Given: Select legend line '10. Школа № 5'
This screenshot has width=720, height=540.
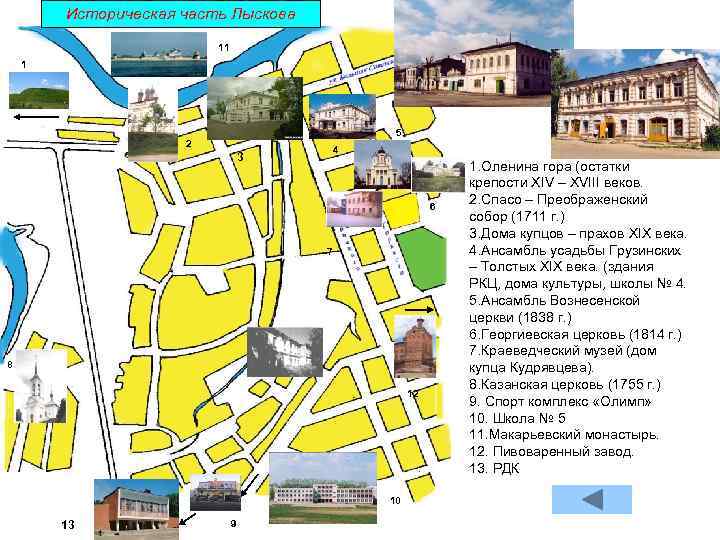Looking at the screenshot, I should 517,418.
